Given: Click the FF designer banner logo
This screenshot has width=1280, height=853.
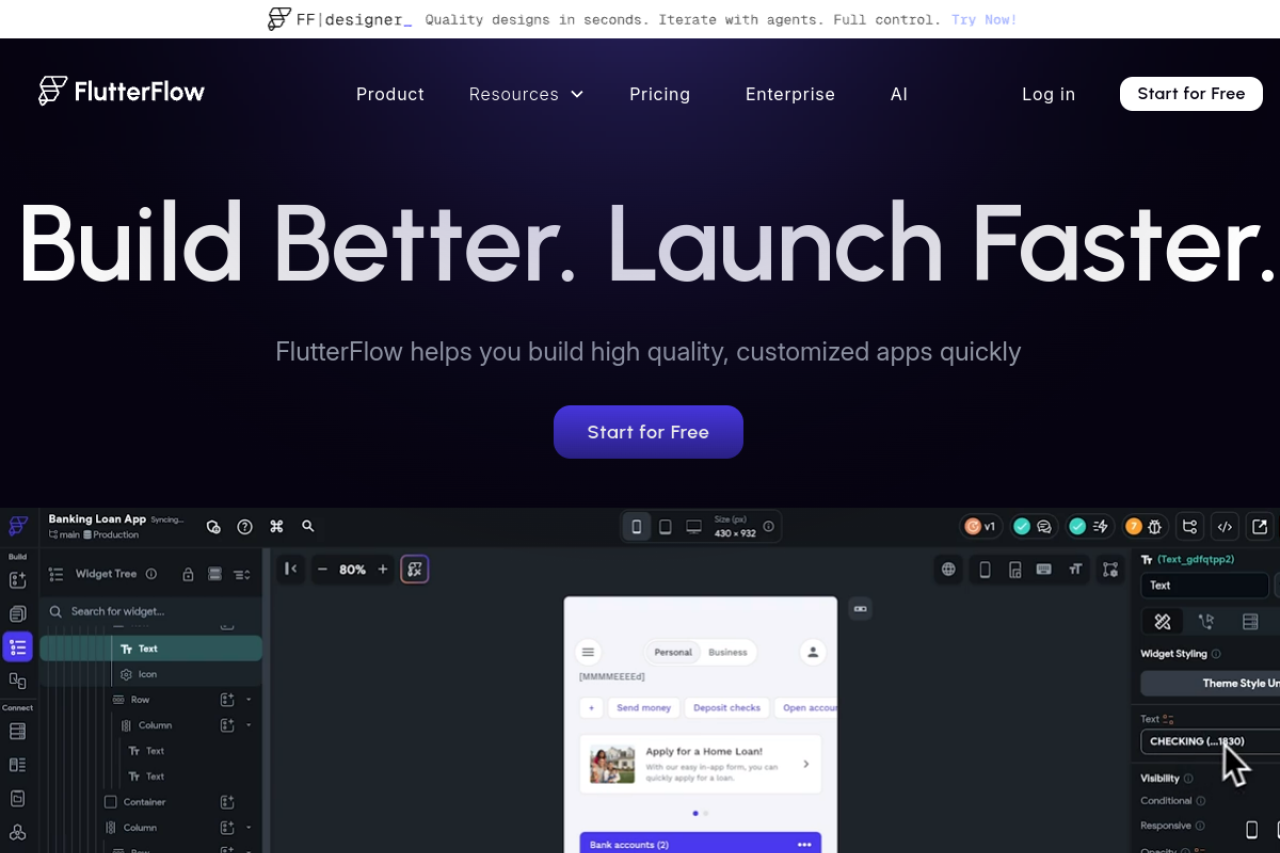Looking at the screenshot, I should pyautogui.click(x=340, y=19).
